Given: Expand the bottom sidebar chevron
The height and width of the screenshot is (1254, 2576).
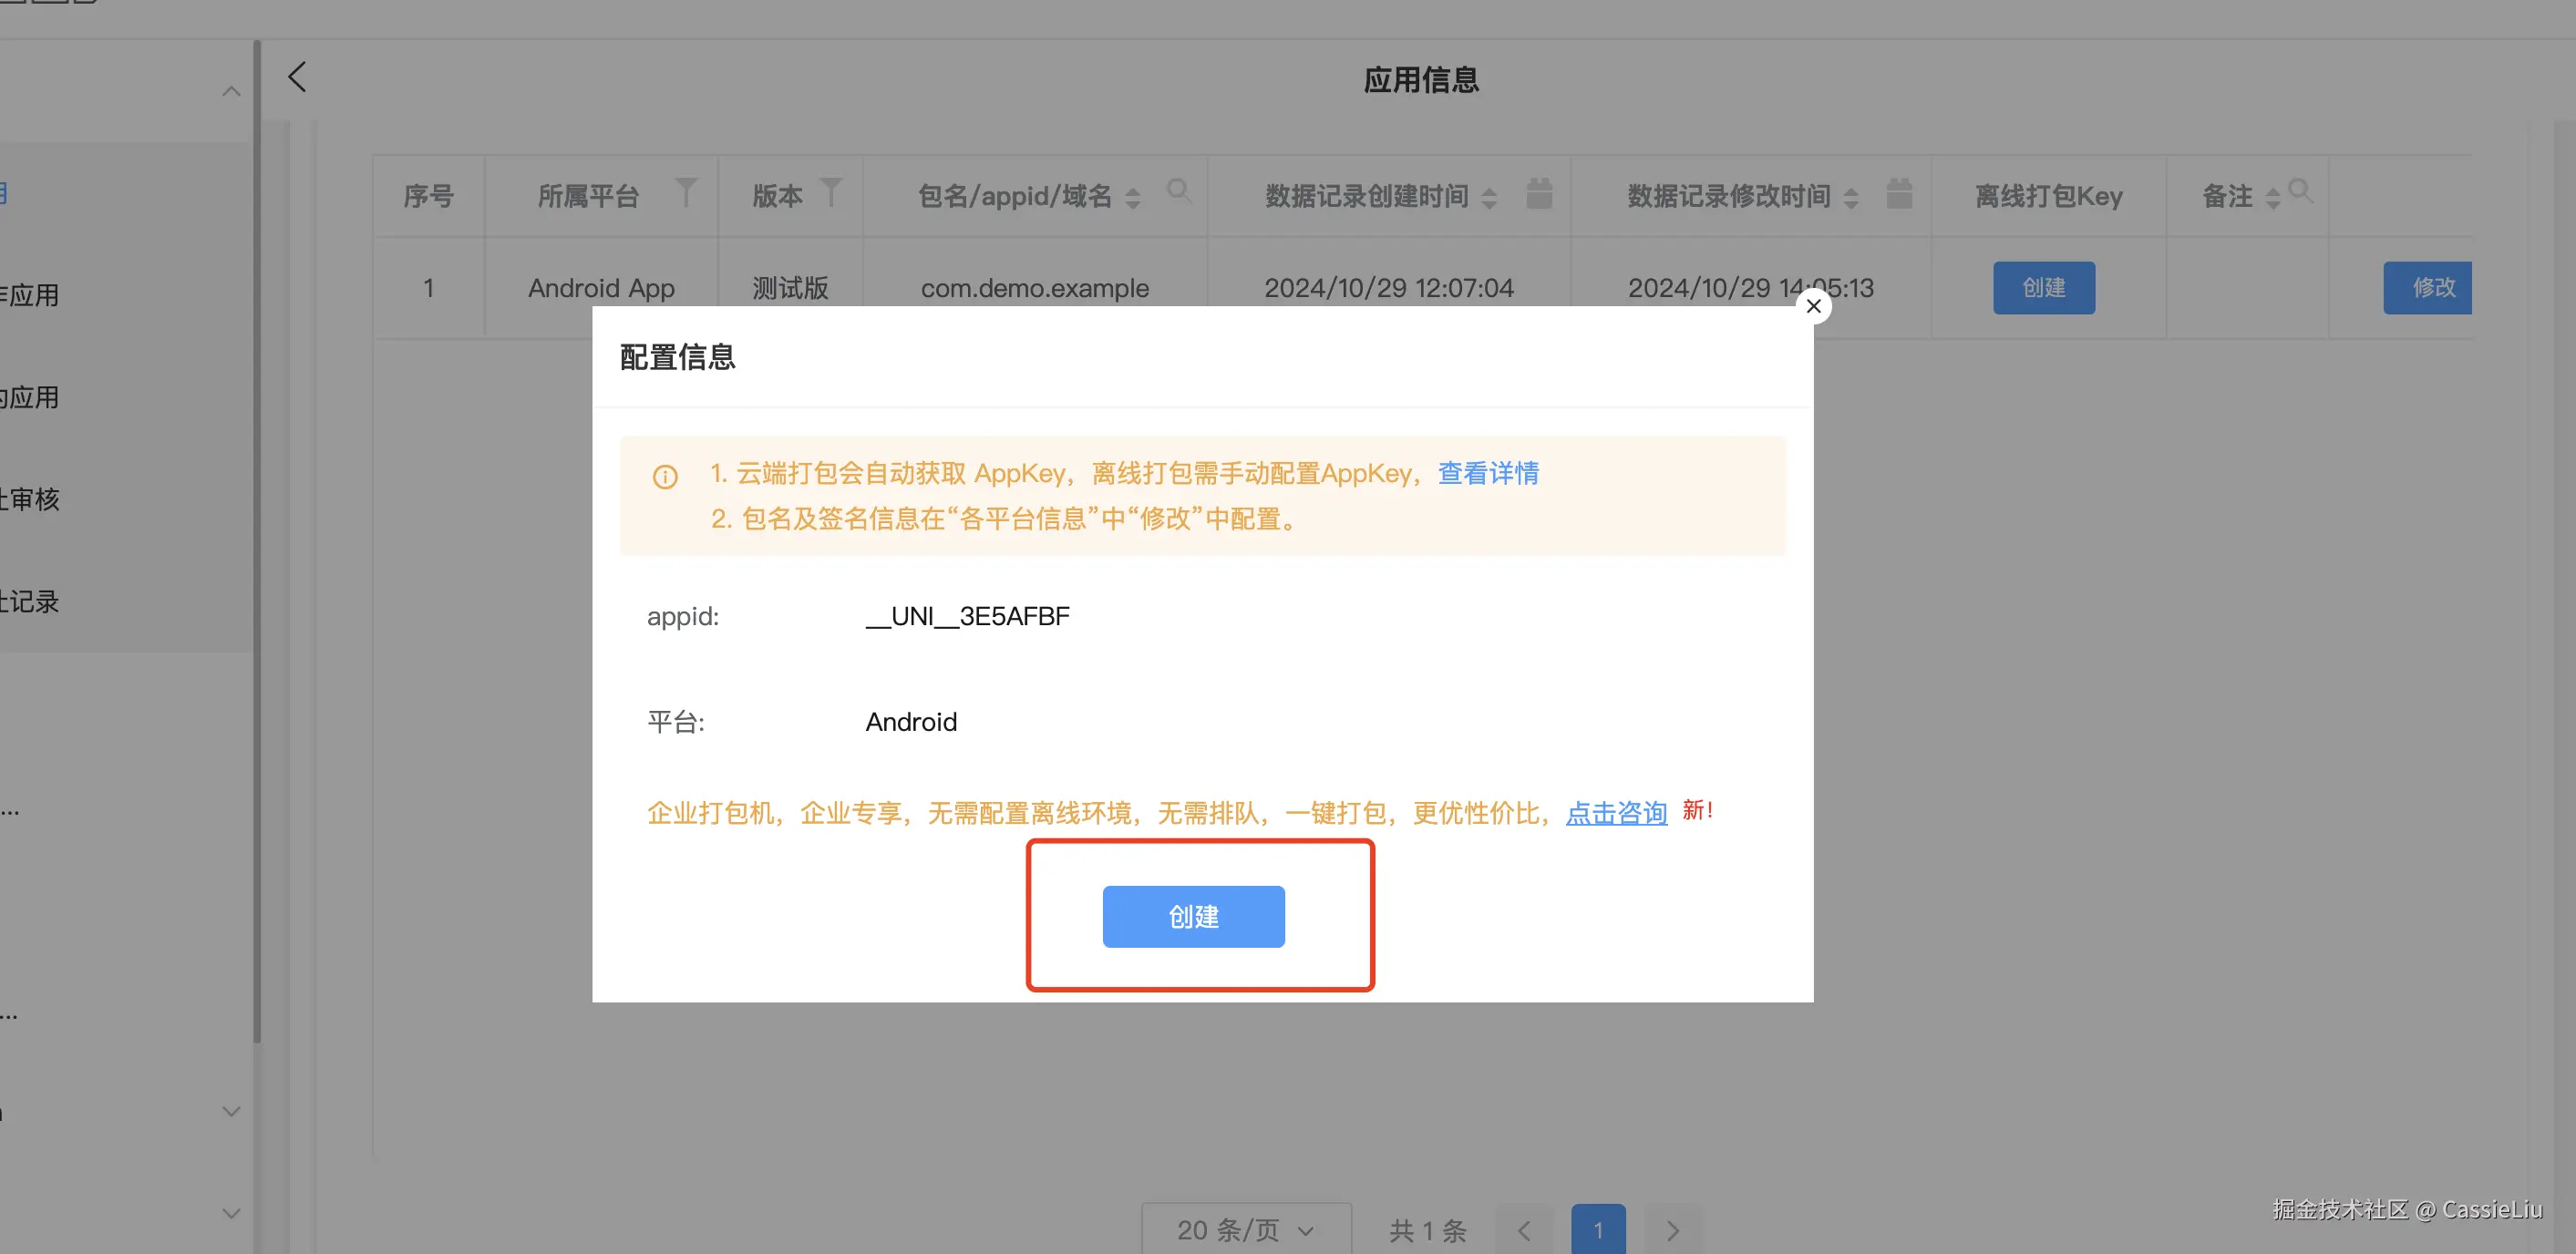Looking at the screenshot, I should (x=231, y=1213).
